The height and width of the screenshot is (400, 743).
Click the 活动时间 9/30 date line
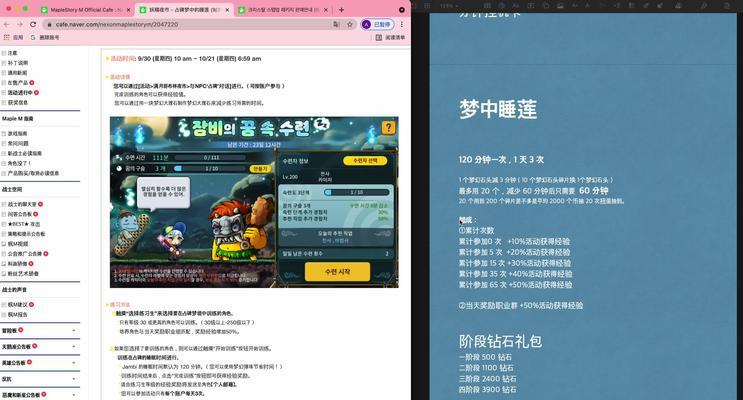coord(186,59)
